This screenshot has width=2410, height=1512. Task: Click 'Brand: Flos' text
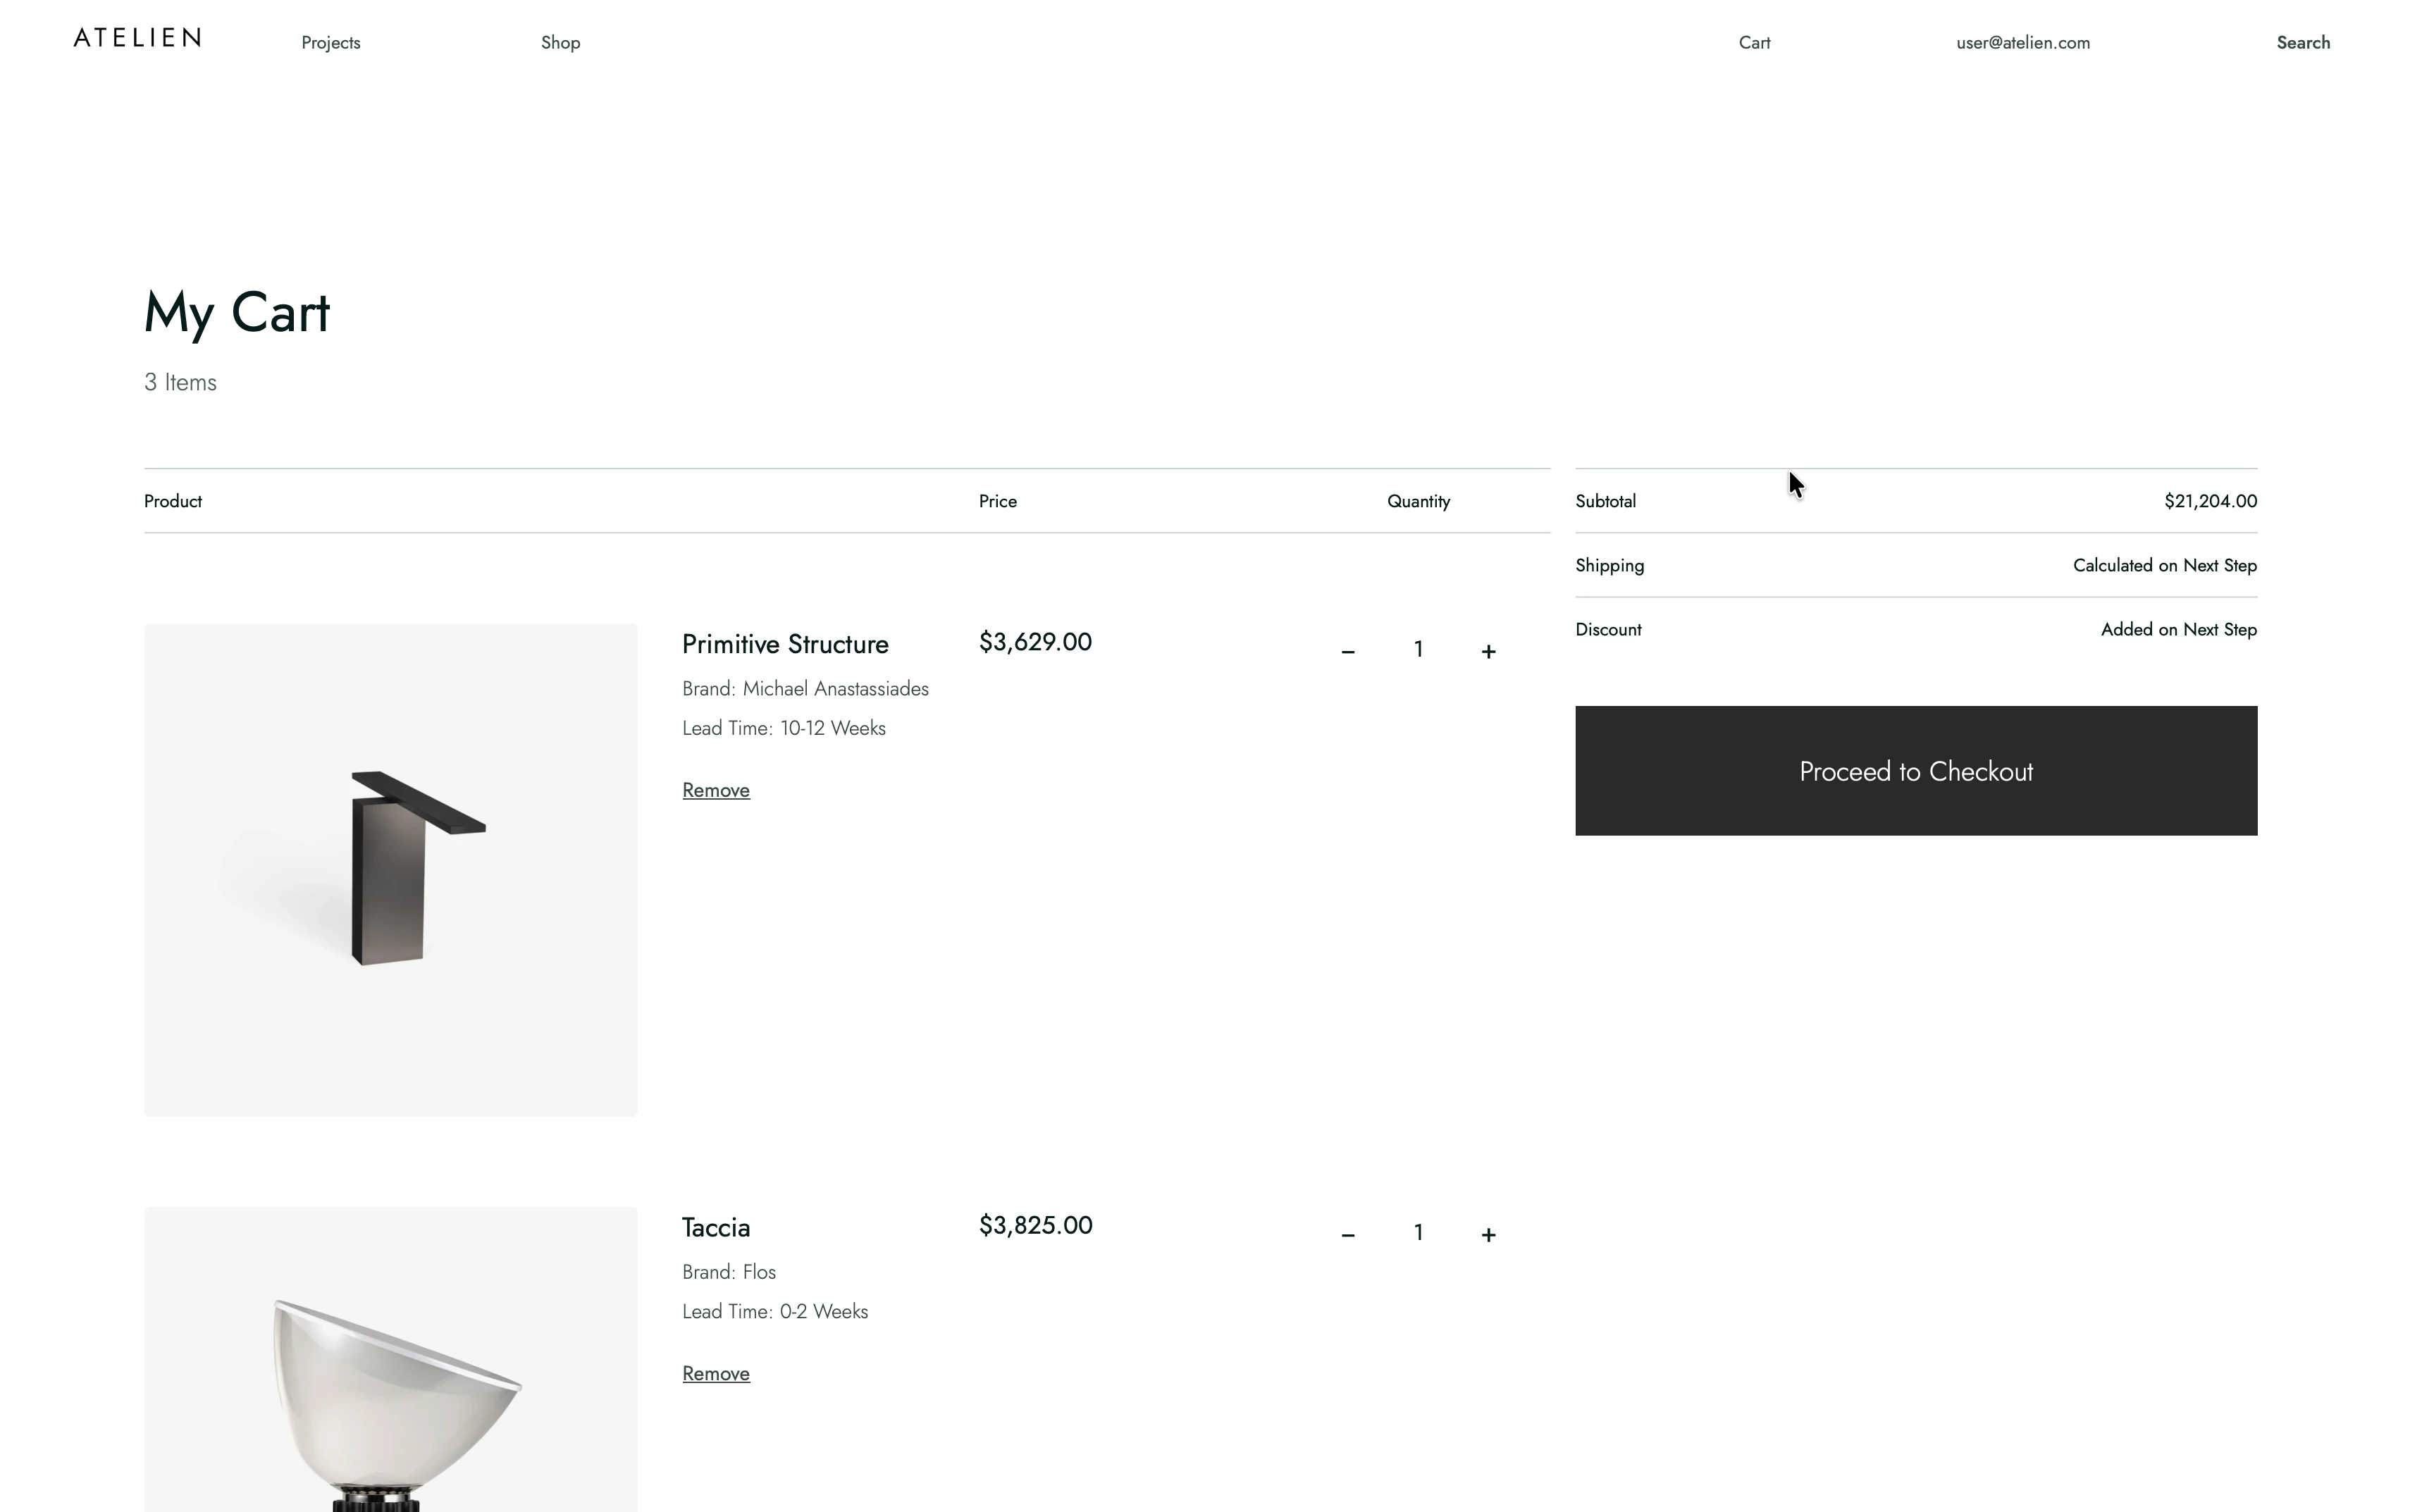pos(729,1272)
